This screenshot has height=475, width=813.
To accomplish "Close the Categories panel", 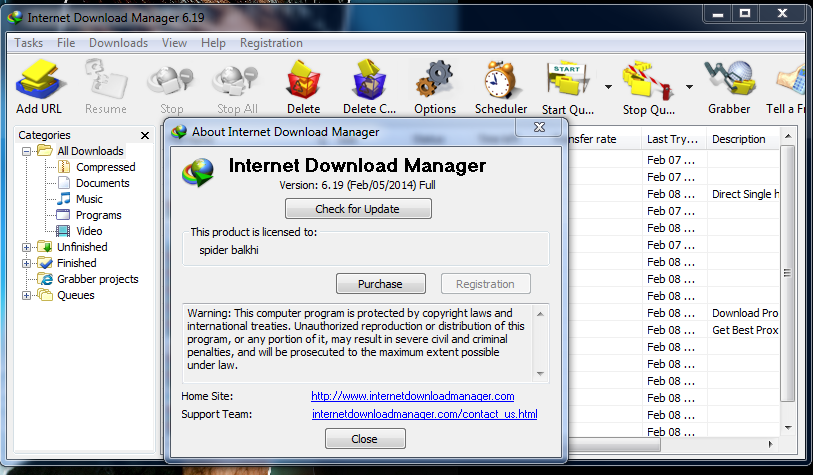I will coord(145,135).
